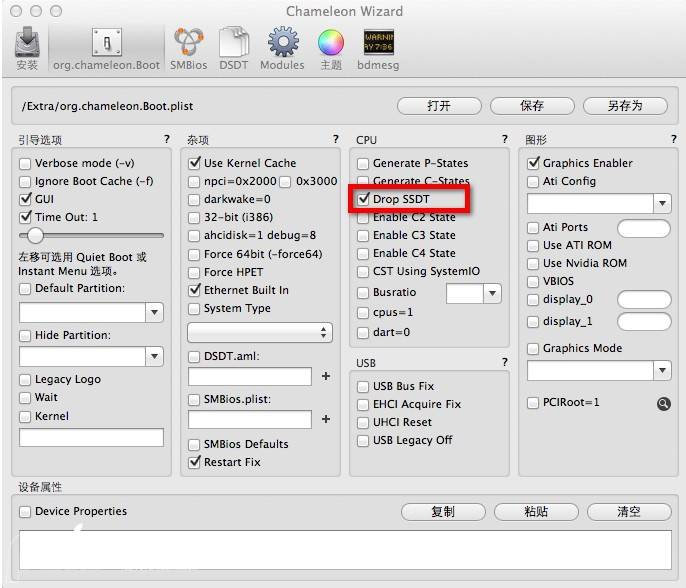Screen dimensions: 686x588
Task: Click the PCIRoot magnifier search icon
Action: coord(663,403)
